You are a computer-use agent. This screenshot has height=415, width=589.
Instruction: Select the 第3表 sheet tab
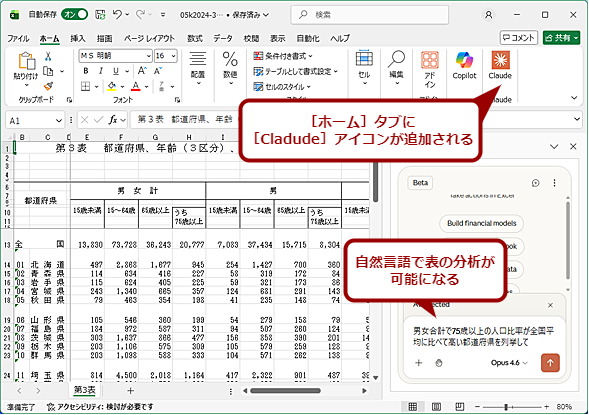[85, 390]
